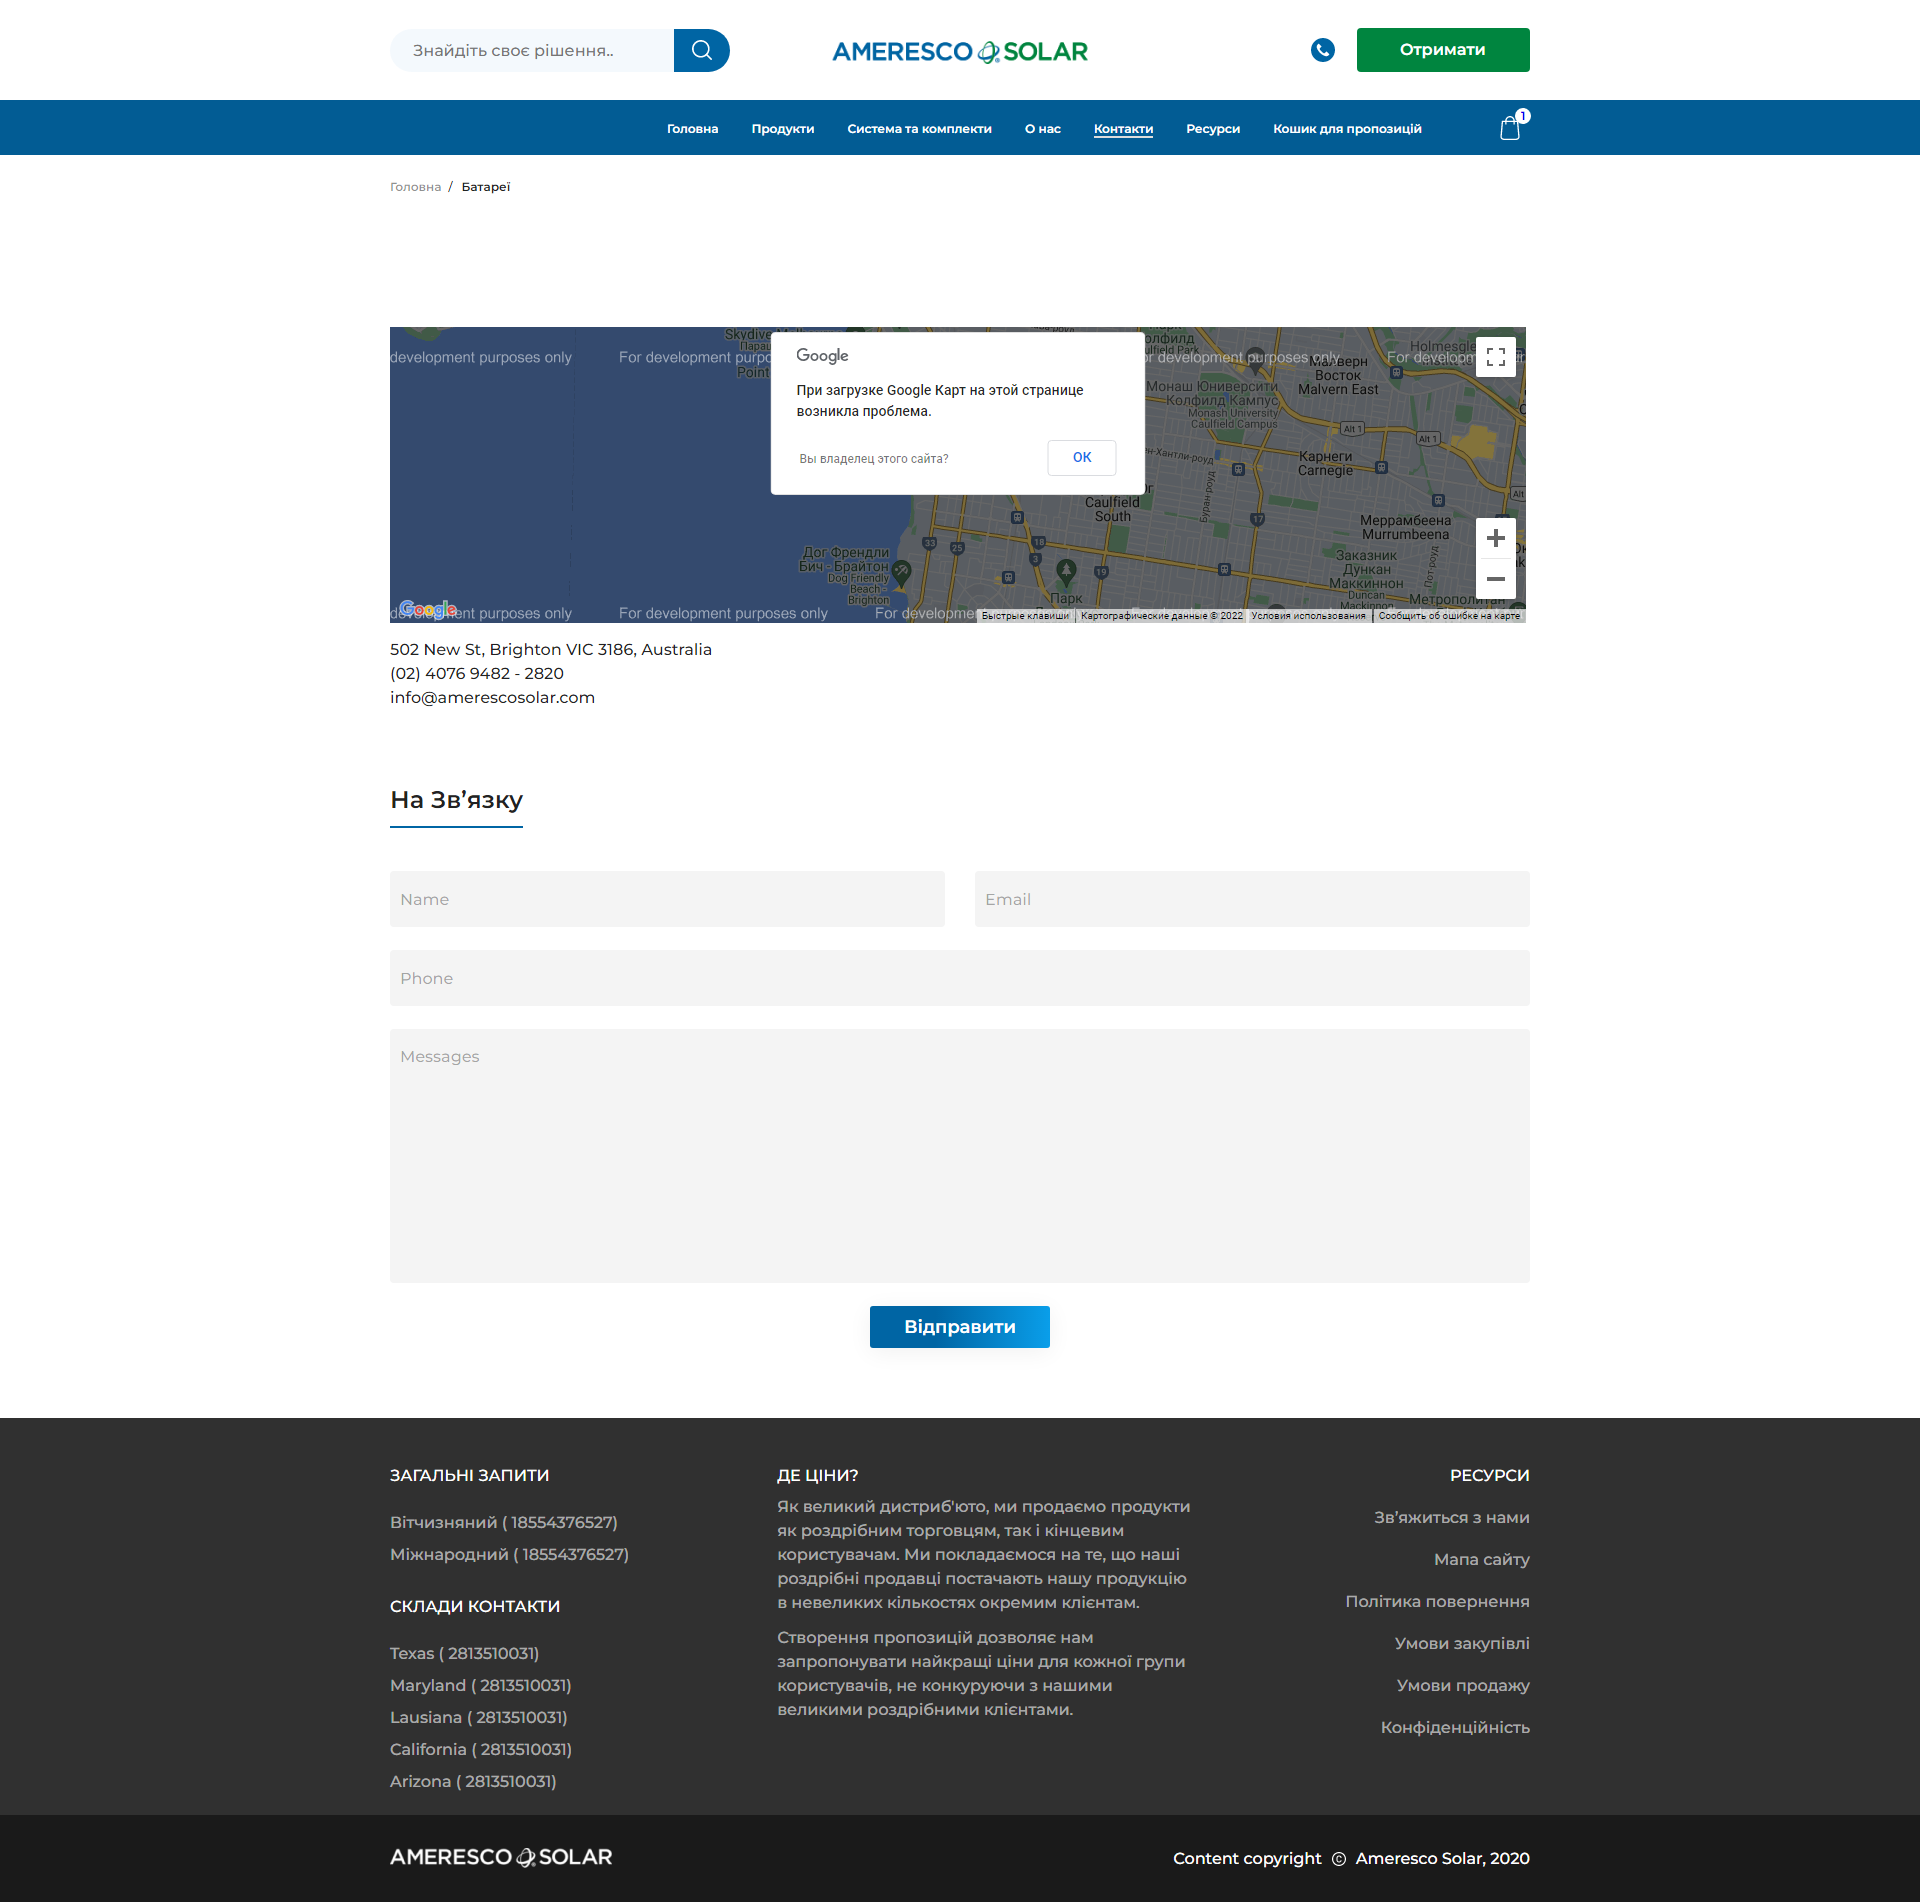Click Міжнародний phone number in footer
Screen dimensions: 1920x1902
point(509,1554)
